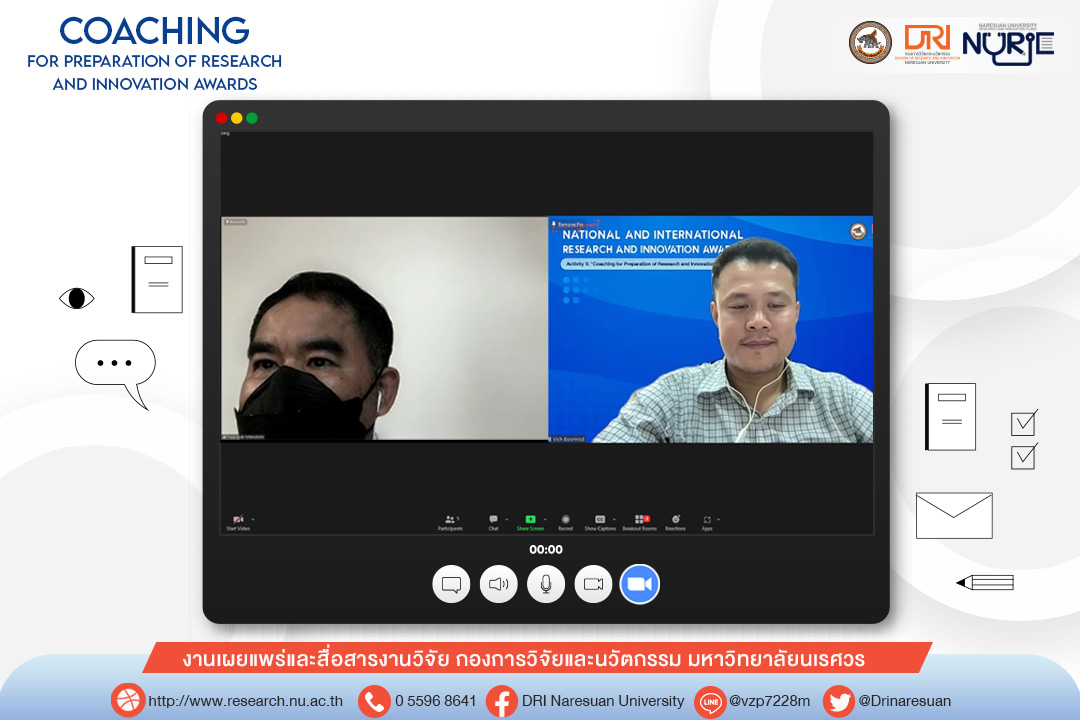Open the http://www.research.nu.ac.th link
The width and height of the screenshot is (1080, 720).
pos(245,701)
